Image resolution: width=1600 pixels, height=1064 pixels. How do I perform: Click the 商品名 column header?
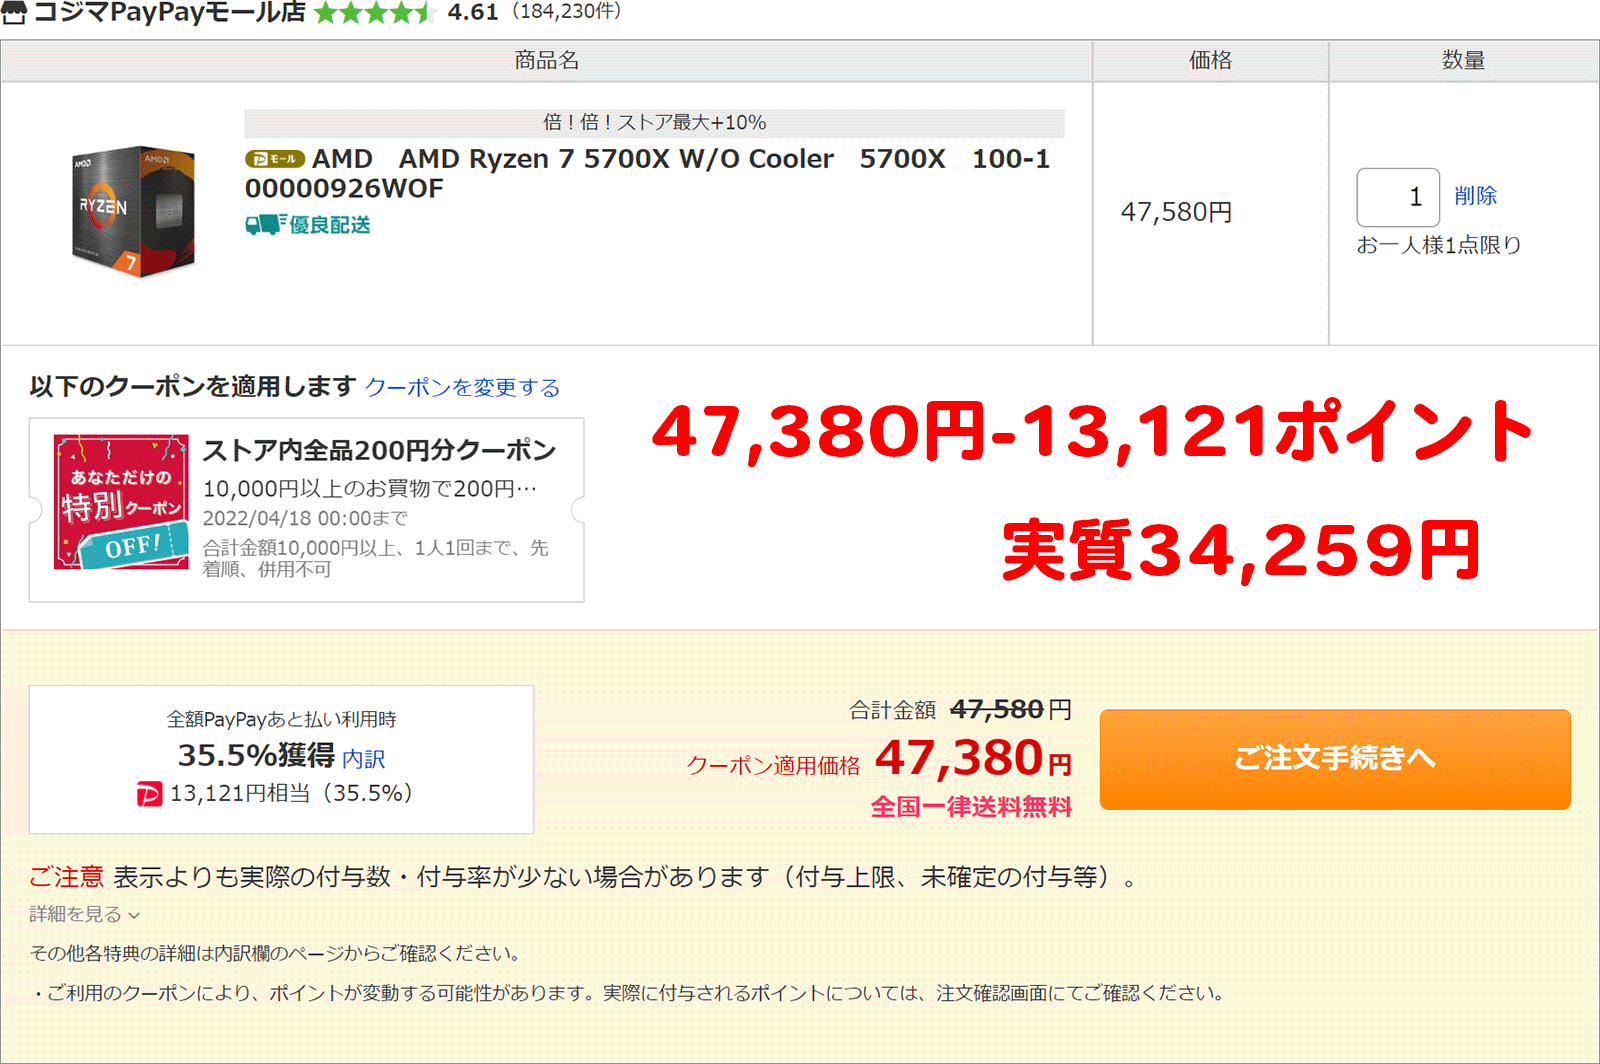click(x=548, y=60)
